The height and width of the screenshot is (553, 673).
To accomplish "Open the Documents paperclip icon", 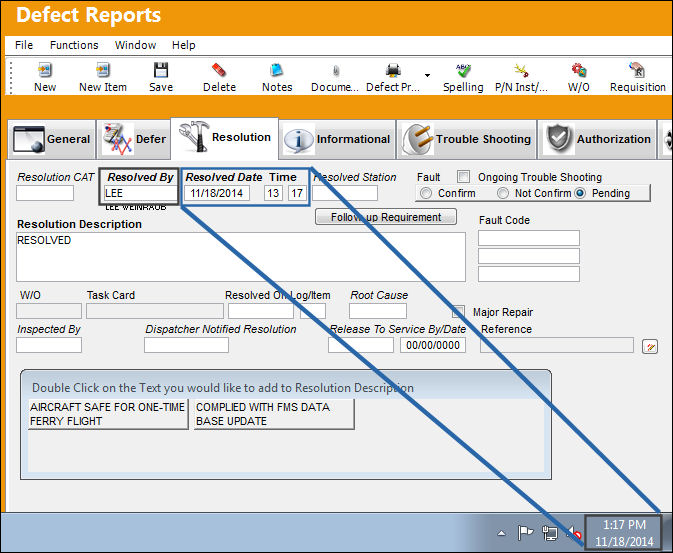I will pyautogui.click(x=335, y=70).
